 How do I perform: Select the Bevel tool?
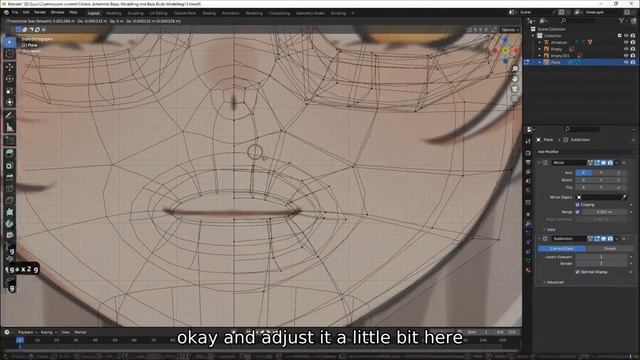tap(9, 177)
